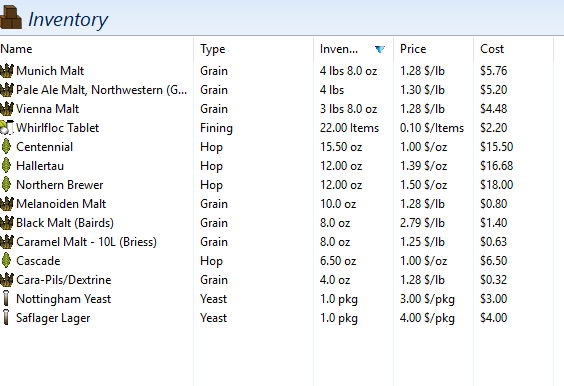Click the $0.63 cost cell
564x386 pixels.
pyautogui.click(x=494, y=242)
